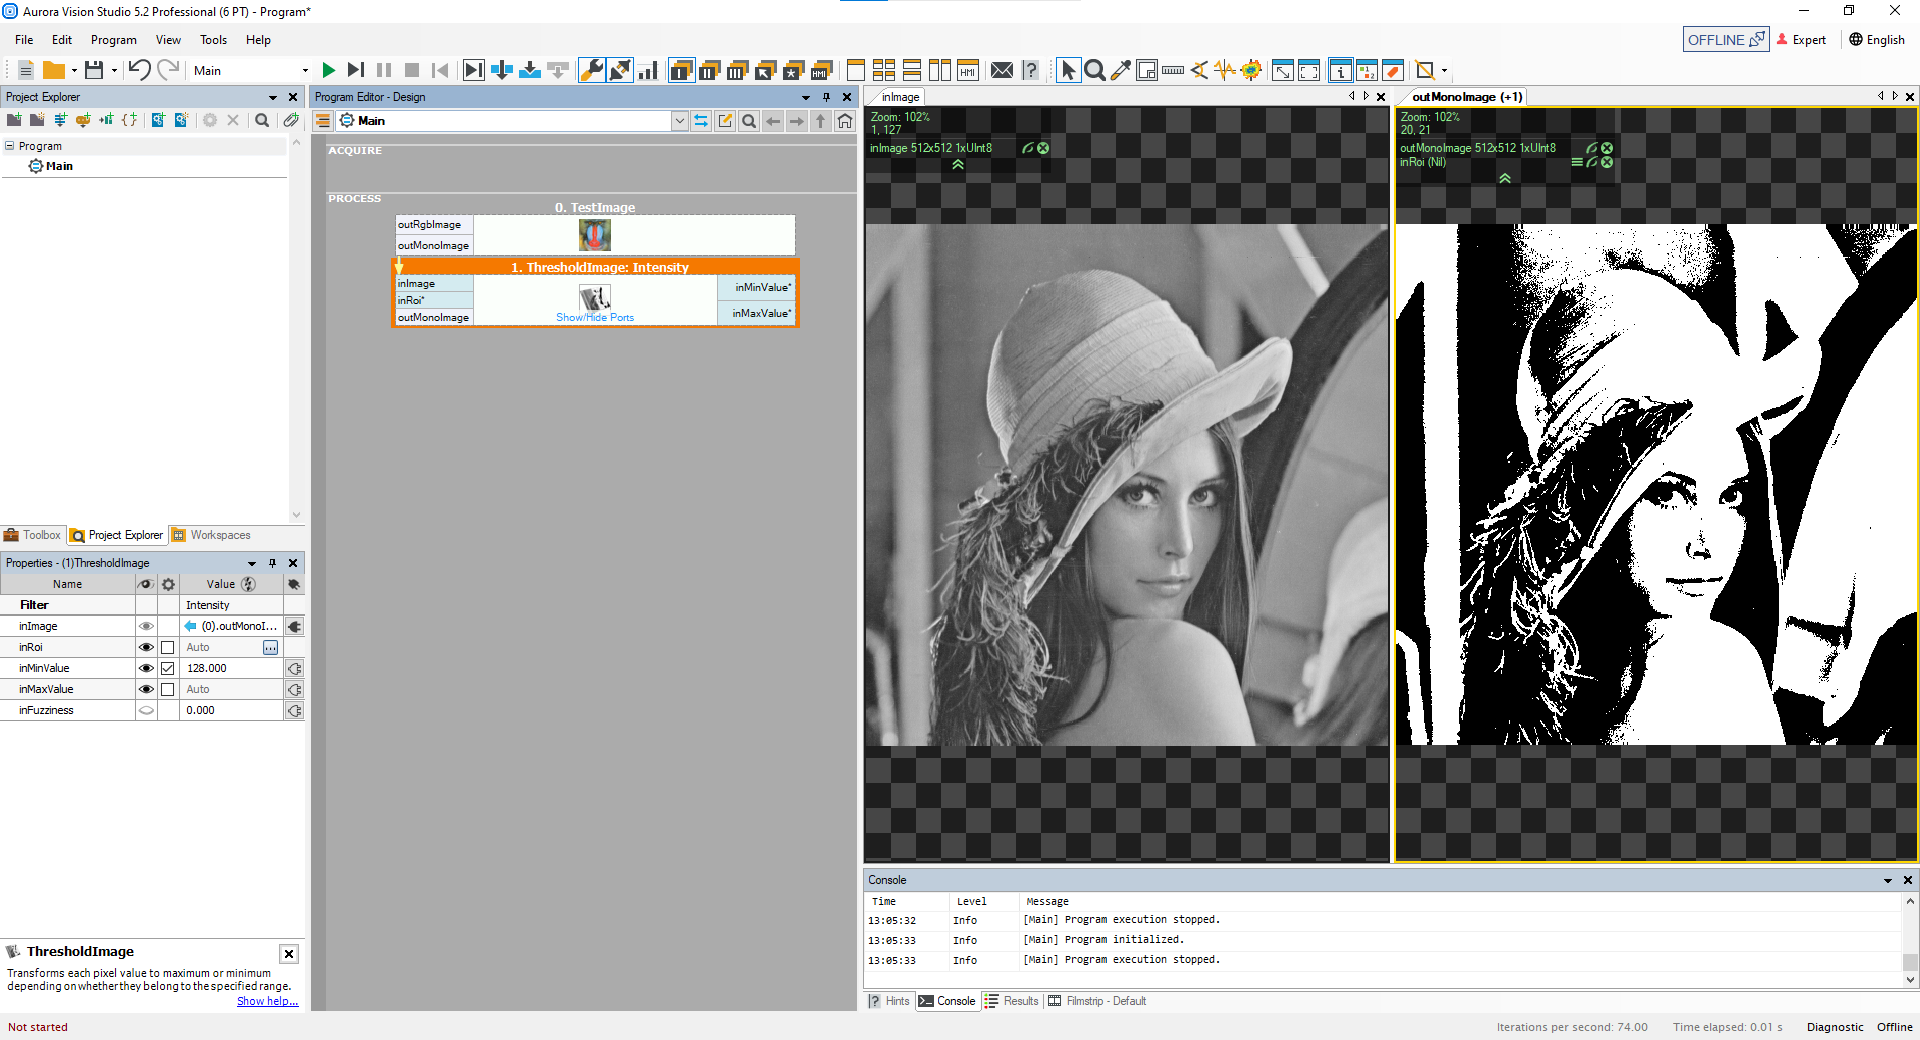Click the HMI window icon in the toolbar
Screen dimensions: 1920x1040
point(967,70)
